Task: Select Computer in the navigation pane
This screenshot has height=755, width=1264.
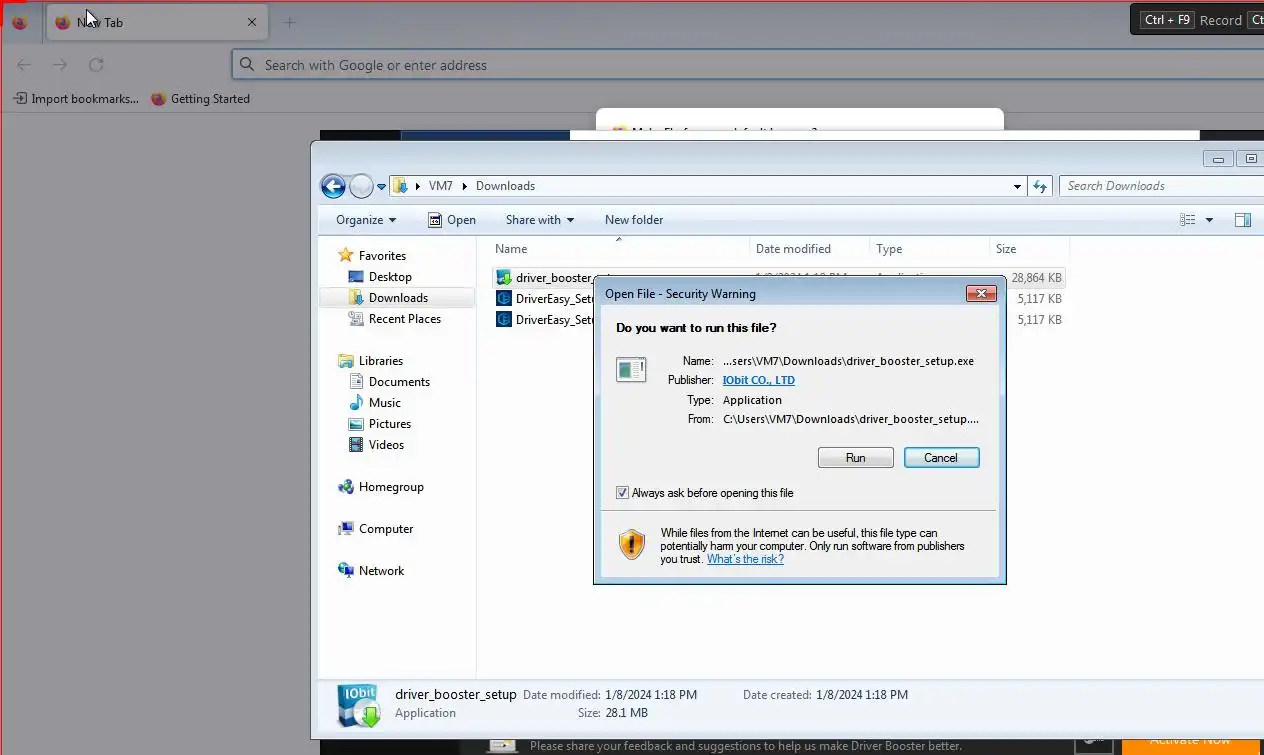Action: [386, 529]
